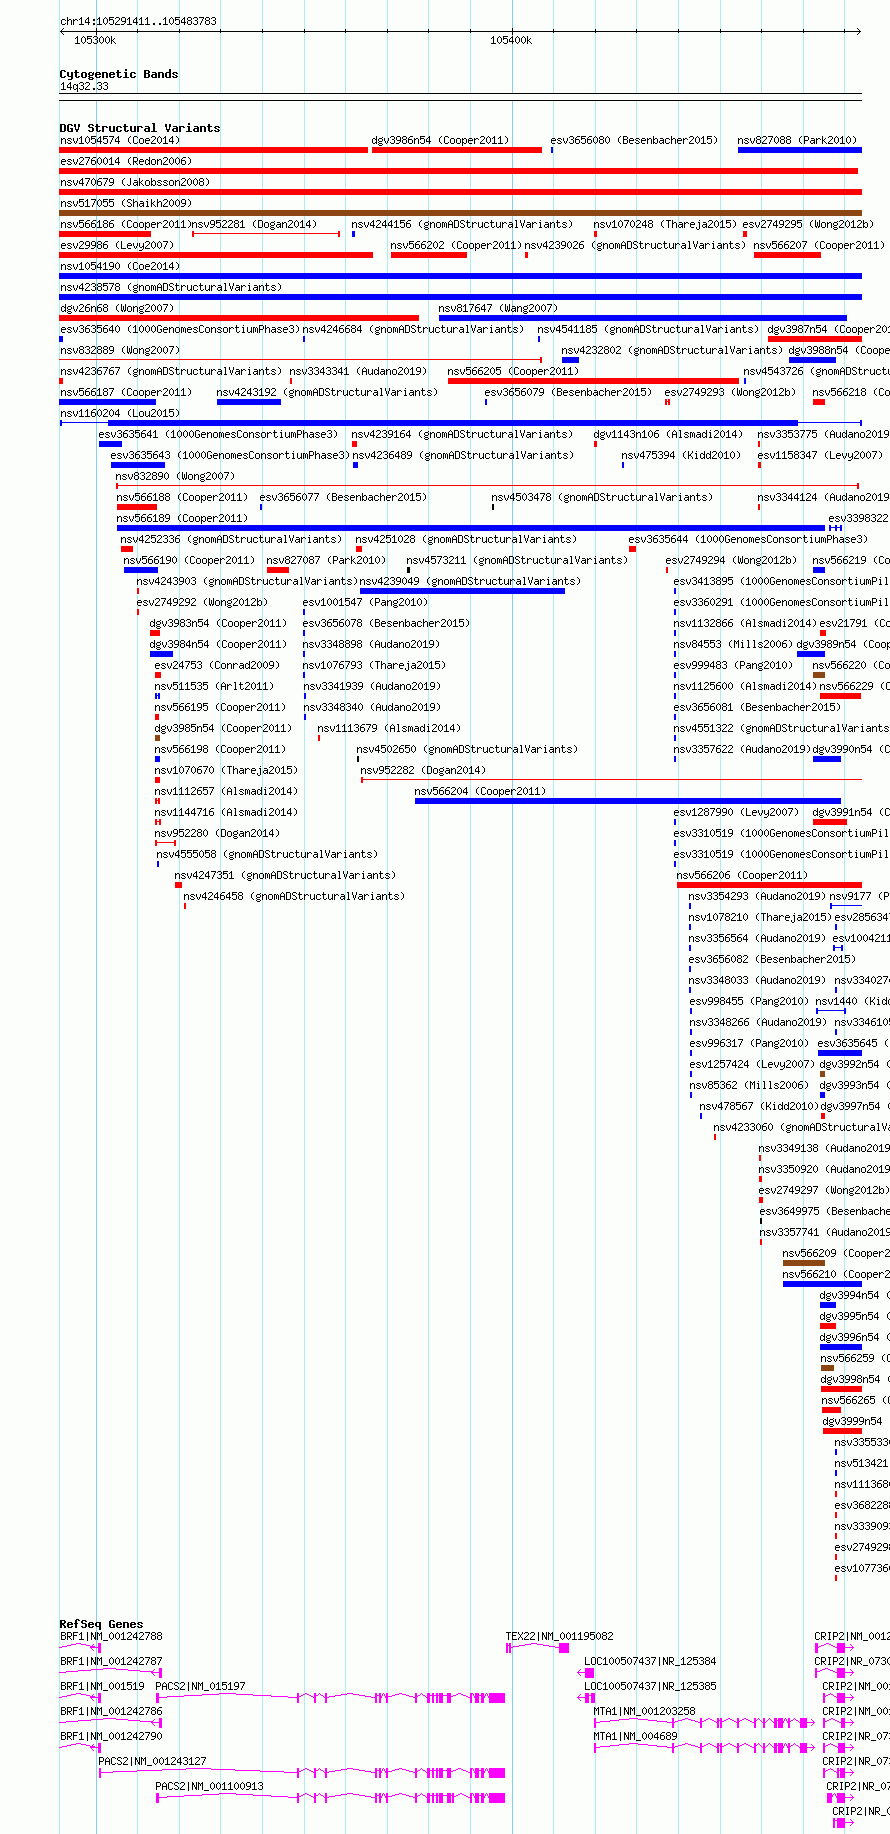890x1834 pixels.
Task: Select variant label nsv952280 (Dogan2014)
Action: coord(217,834)
